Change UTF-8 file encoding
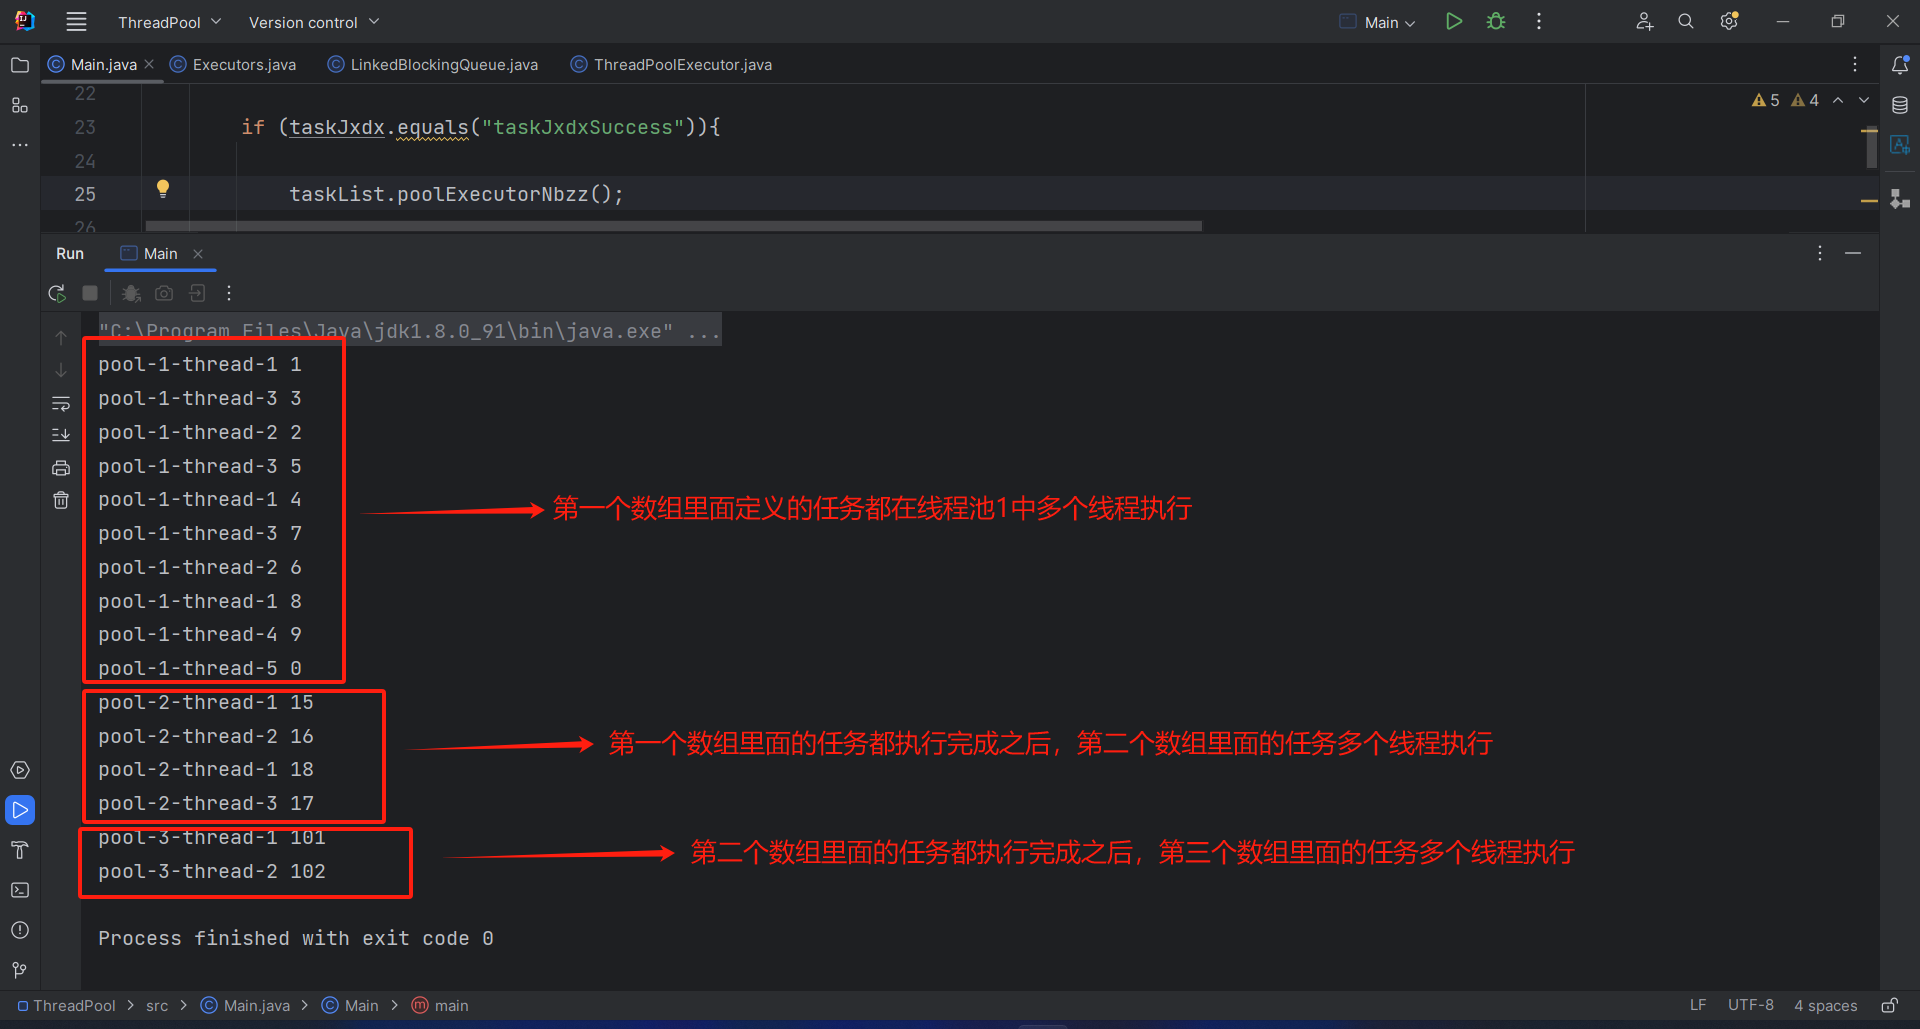Viewport: 1920px width, 1029px height. click(1751, 1005)
